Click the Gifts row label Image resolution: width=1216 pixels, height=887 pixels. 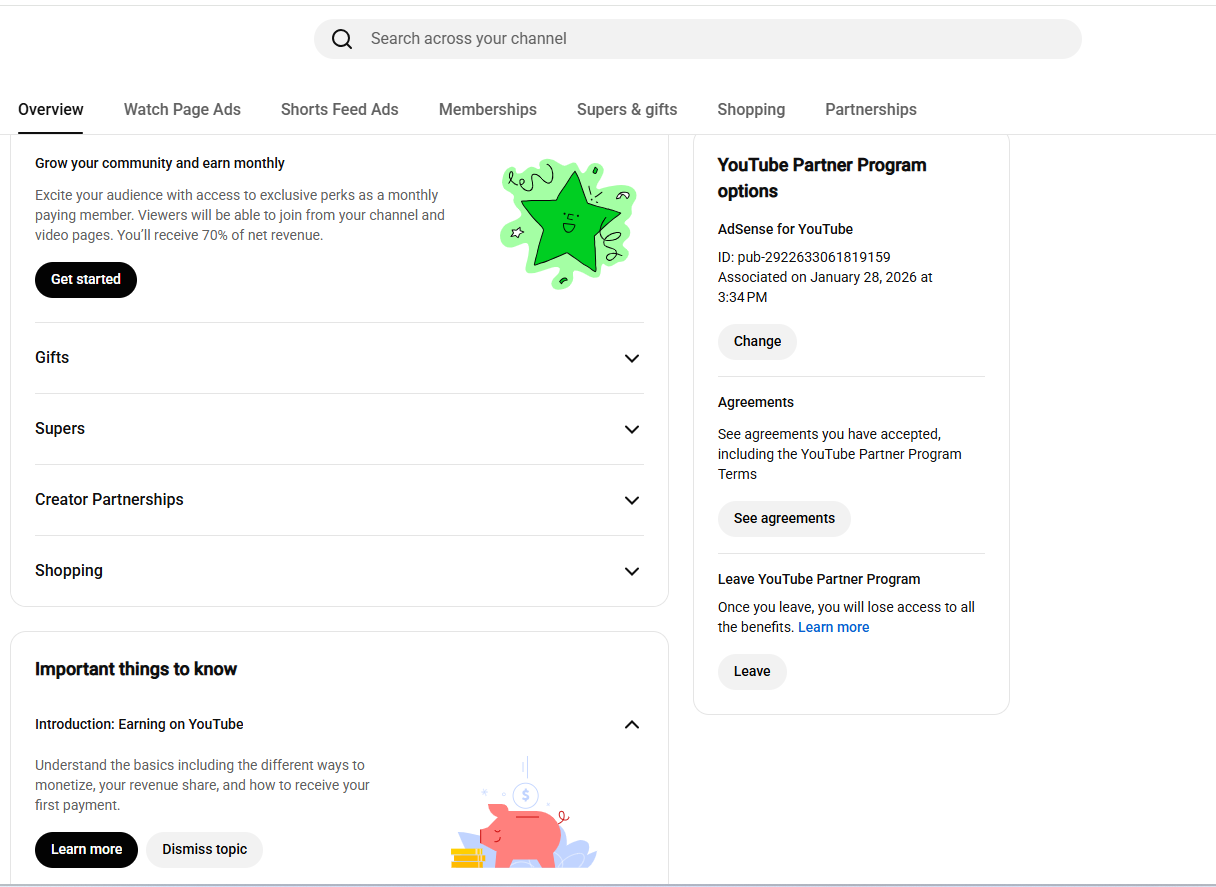coord(52,358)
